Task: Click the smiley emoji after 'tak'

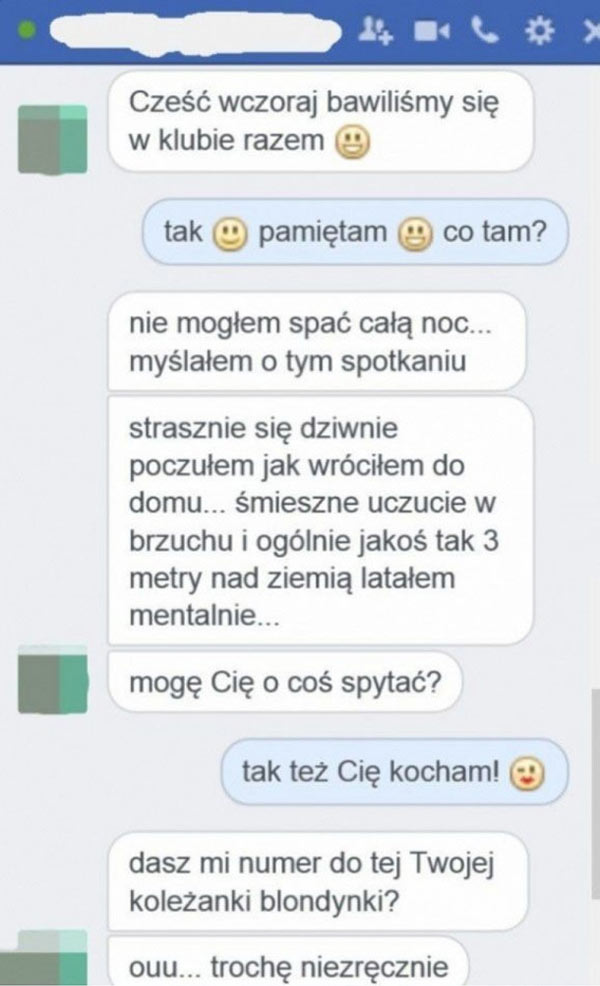Action: pyautogui.click(x=230, y=235)
